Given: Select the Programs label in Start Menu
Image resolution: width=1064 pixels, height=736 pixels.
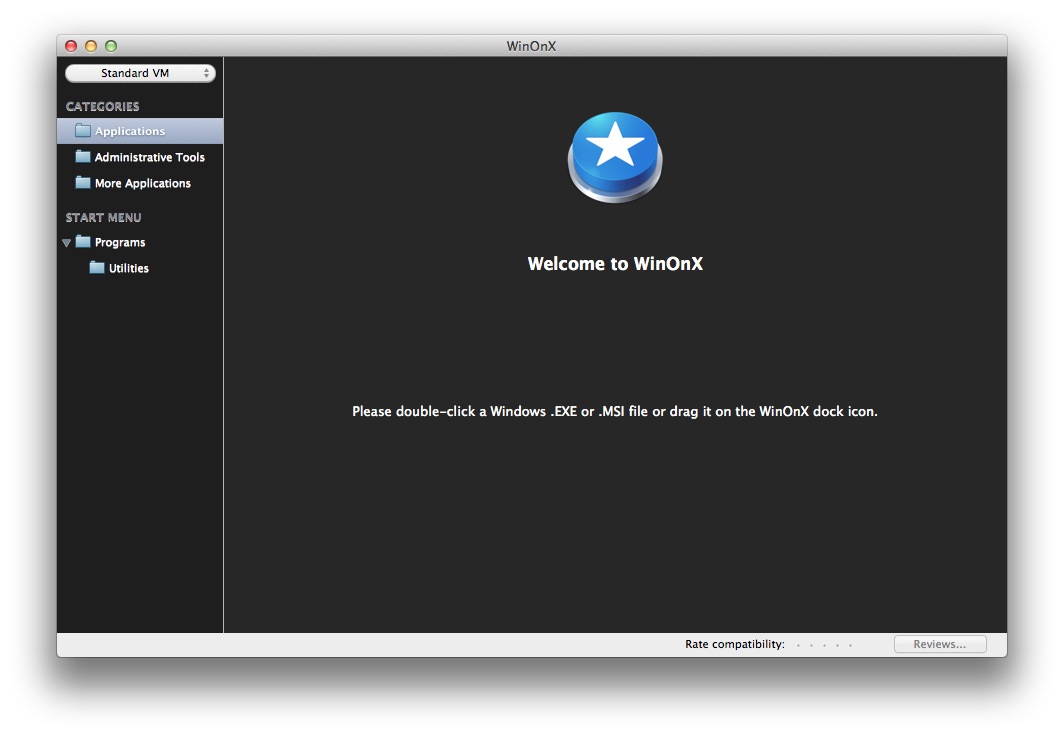Looking at the screenshot, I should (120, 242).
